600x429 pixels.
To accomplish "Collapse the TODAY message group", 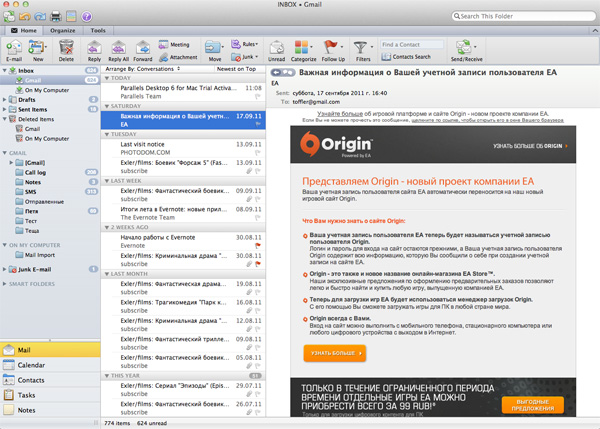I will tap(106, 78).
